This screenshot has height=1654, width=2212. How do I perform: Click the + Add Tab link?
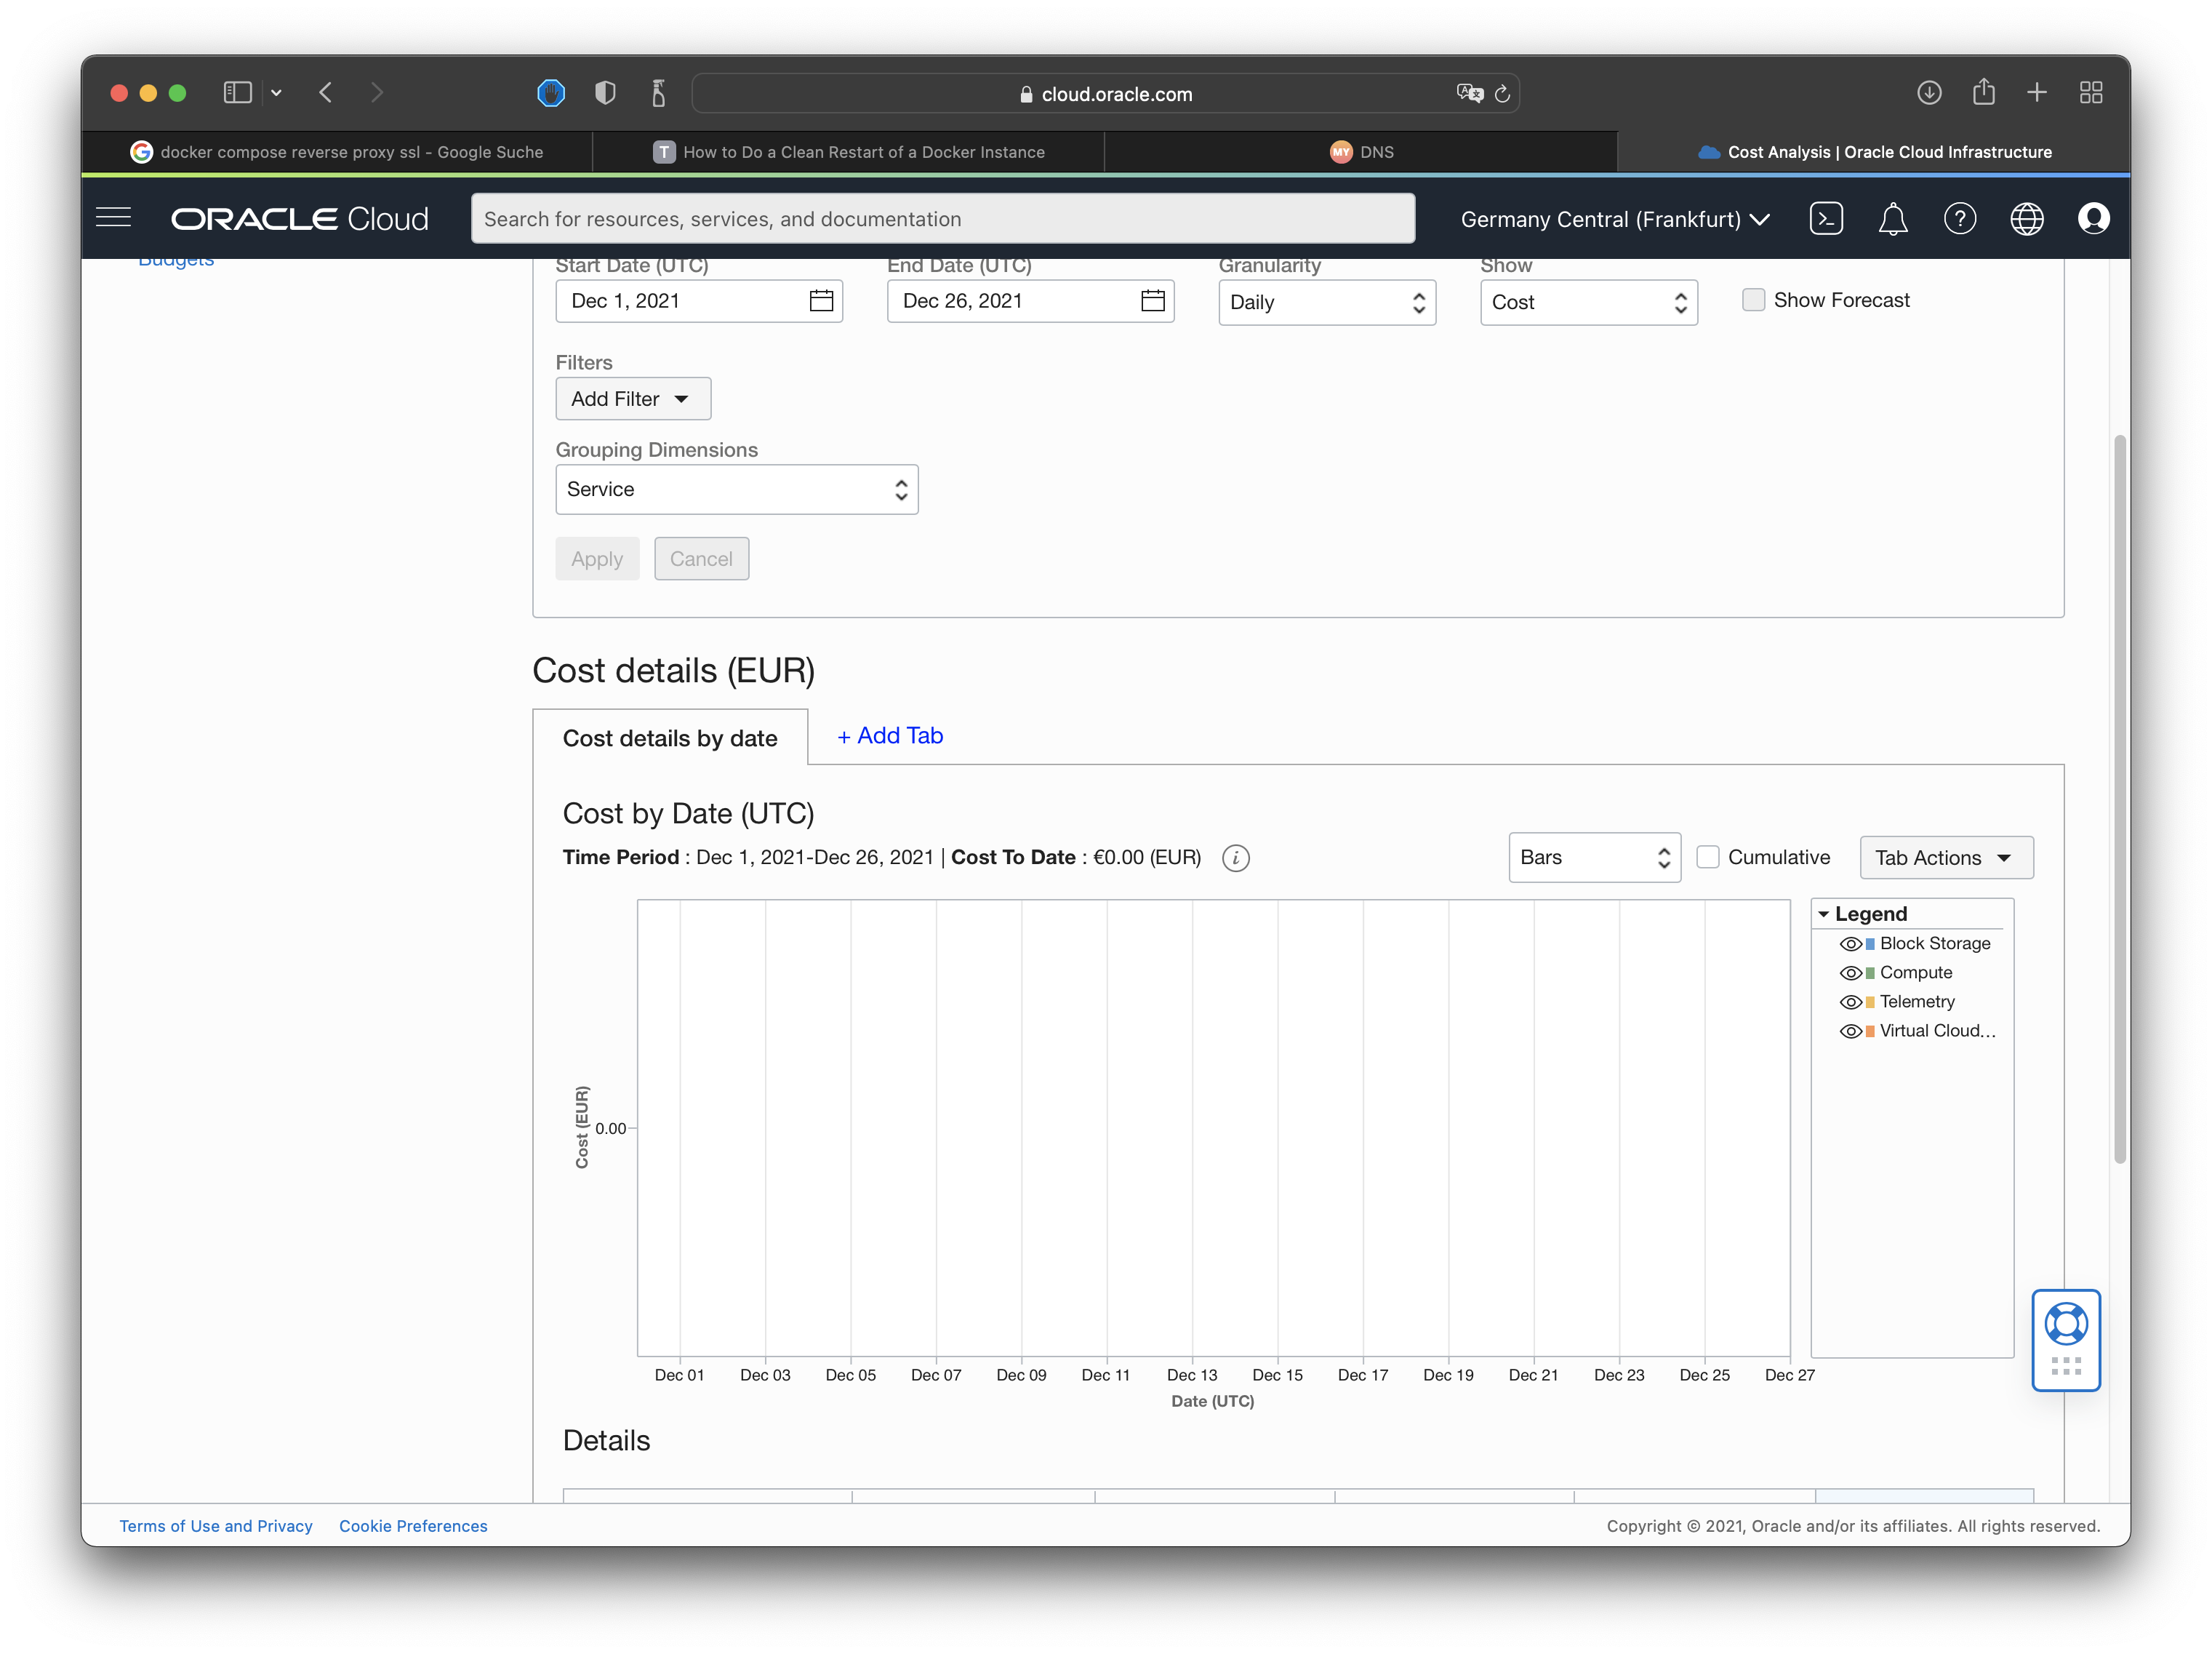click(890, 736)
